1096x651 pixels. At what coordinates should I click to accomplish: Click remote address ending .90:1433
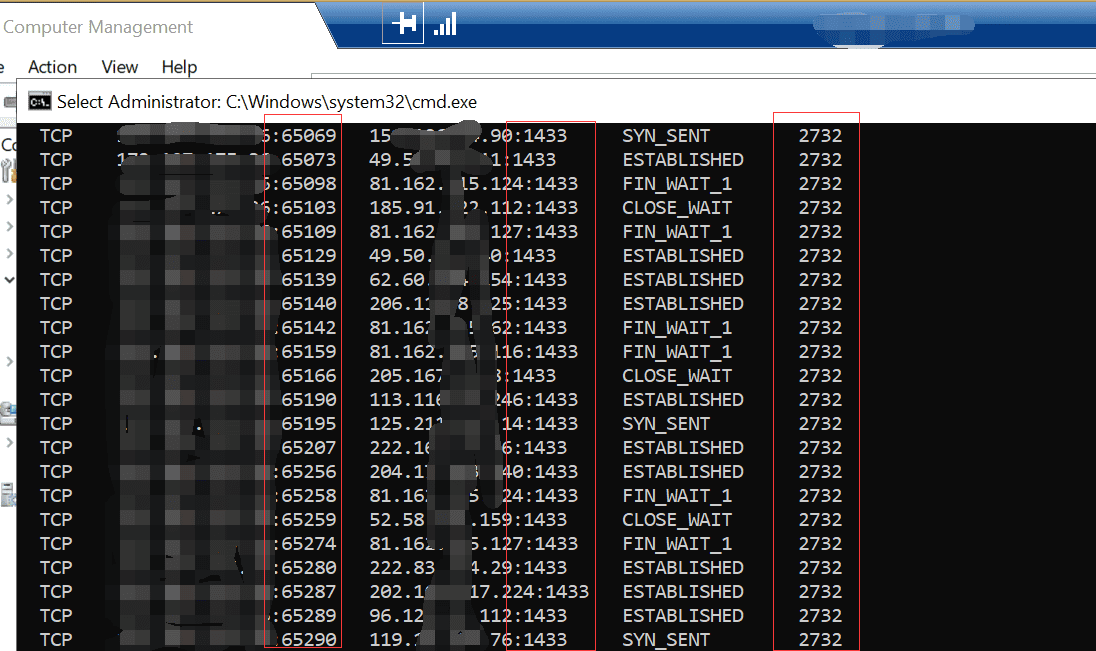[468, 136]
